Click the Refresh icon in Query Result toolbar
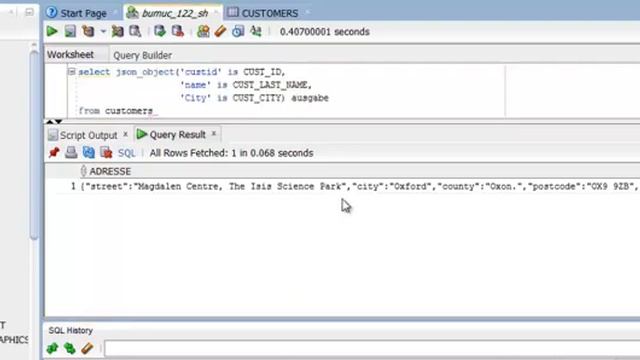The image size is (640, 360). tap(89, 153)
